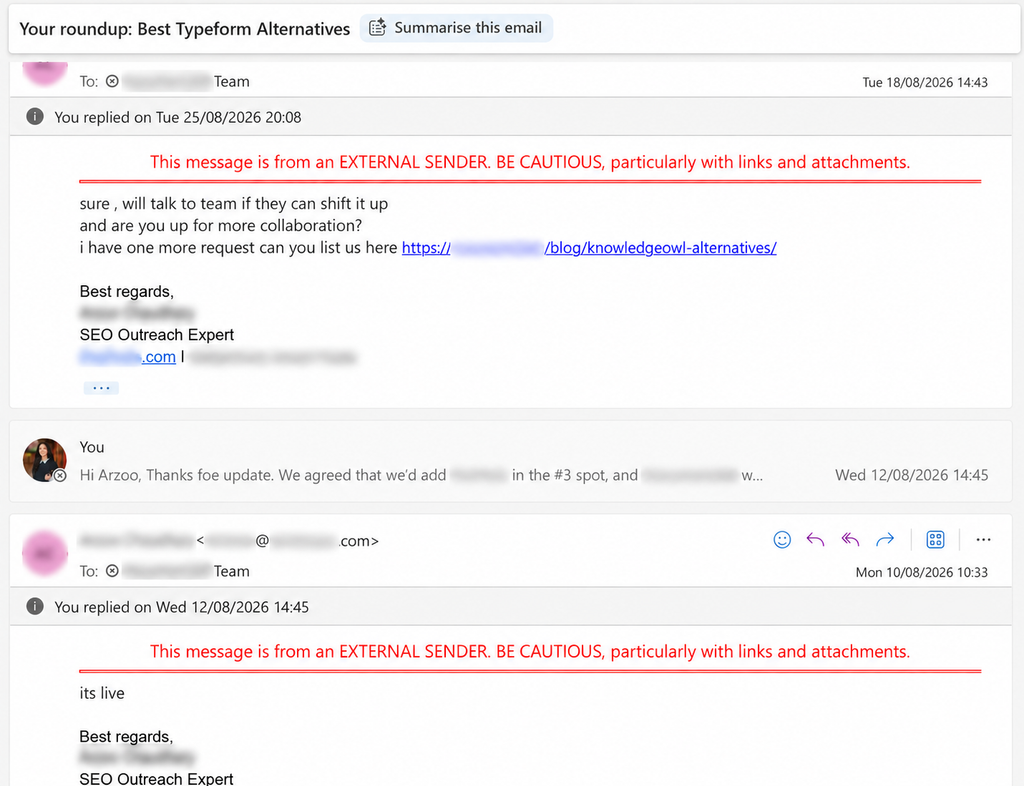
Task: Expand the collapsed message from You
Action: (511, 462)
